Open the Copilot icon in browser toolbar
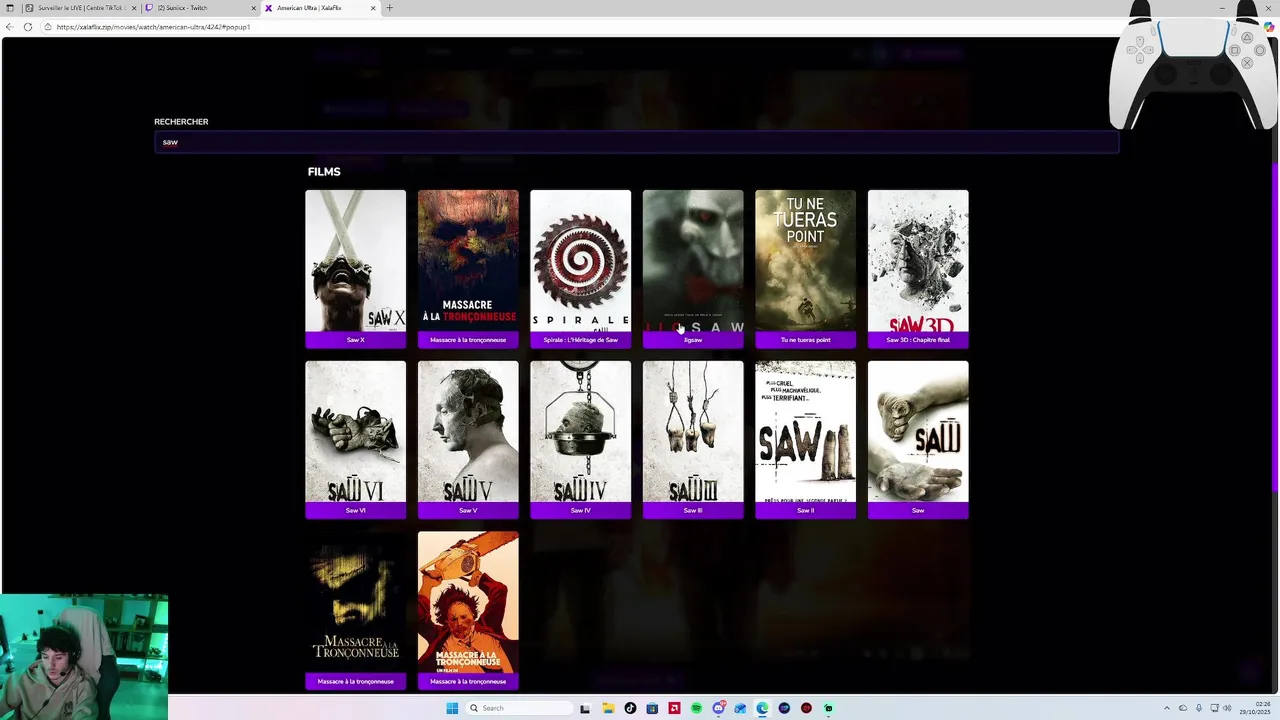Screen dimensions: 1280x720 [1269, 27]
